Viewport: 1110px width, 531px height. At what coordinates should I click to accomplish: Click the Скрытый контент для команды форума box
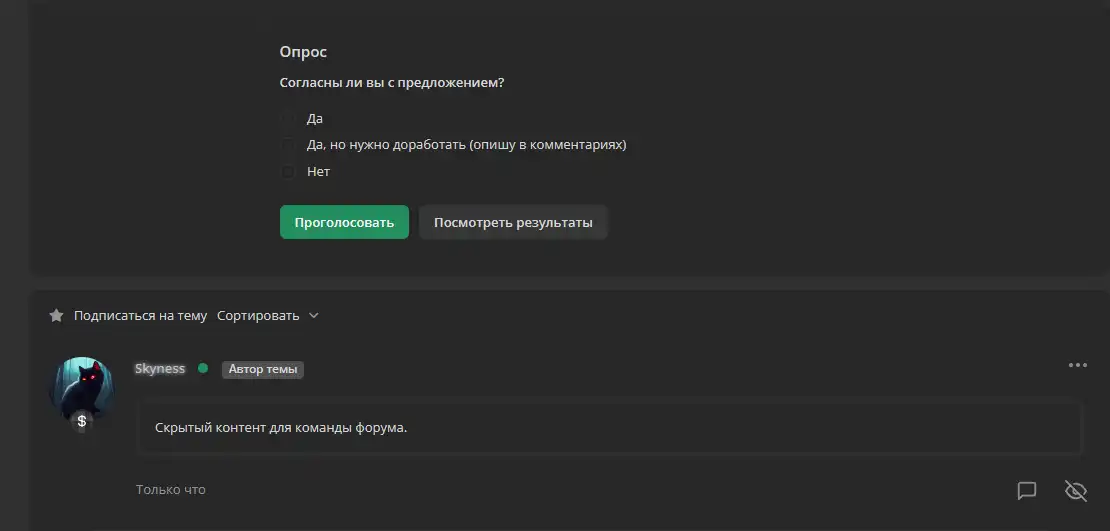610,428
